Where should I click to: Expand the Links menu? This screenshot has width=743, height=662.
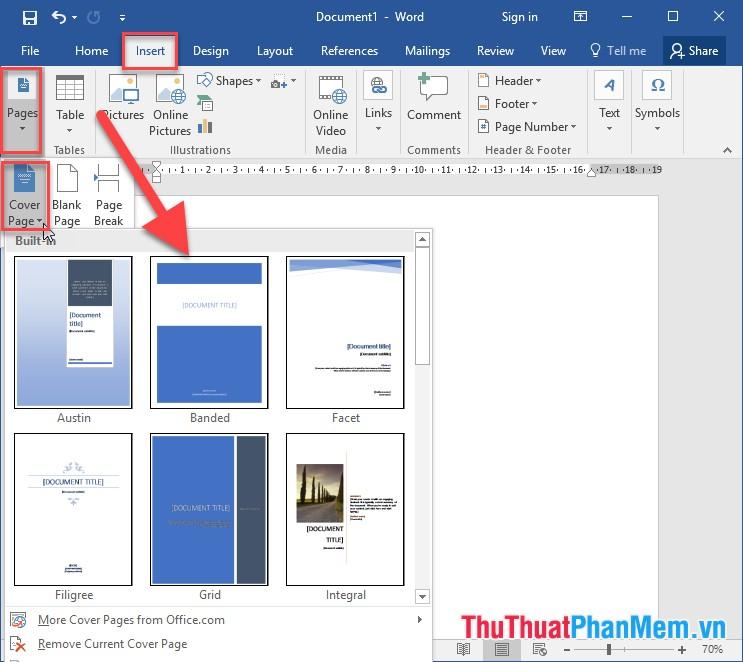point(378,102)
